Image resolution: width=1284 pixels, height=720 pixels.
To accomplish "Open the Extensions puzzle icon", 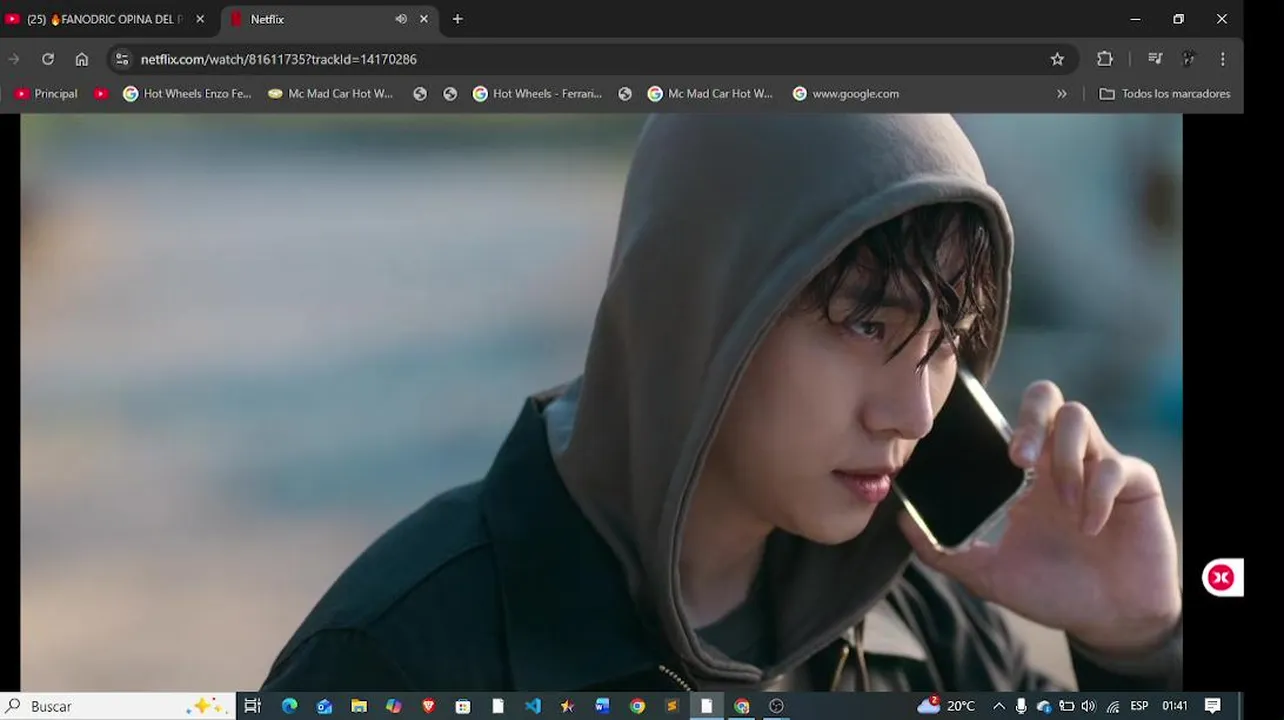I will [x=1105, y=59].
